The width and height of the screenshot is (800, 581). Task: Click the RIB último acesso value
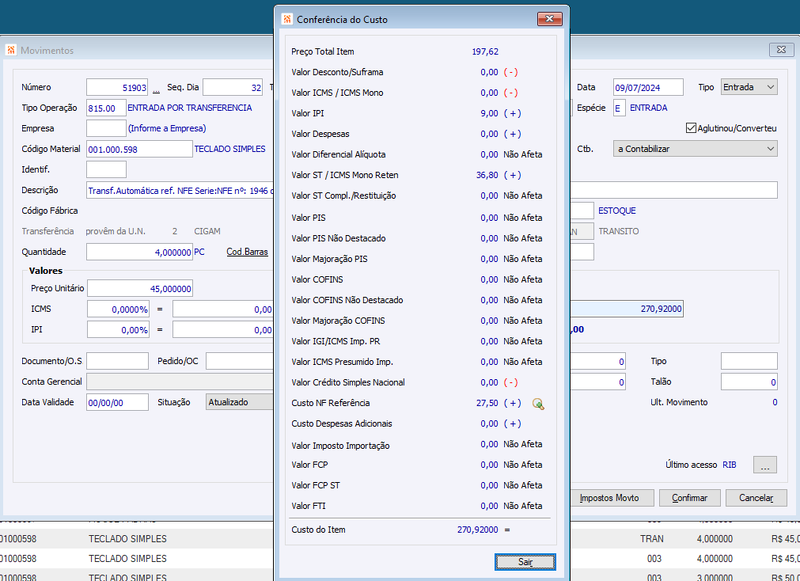[x=729, y=465]
